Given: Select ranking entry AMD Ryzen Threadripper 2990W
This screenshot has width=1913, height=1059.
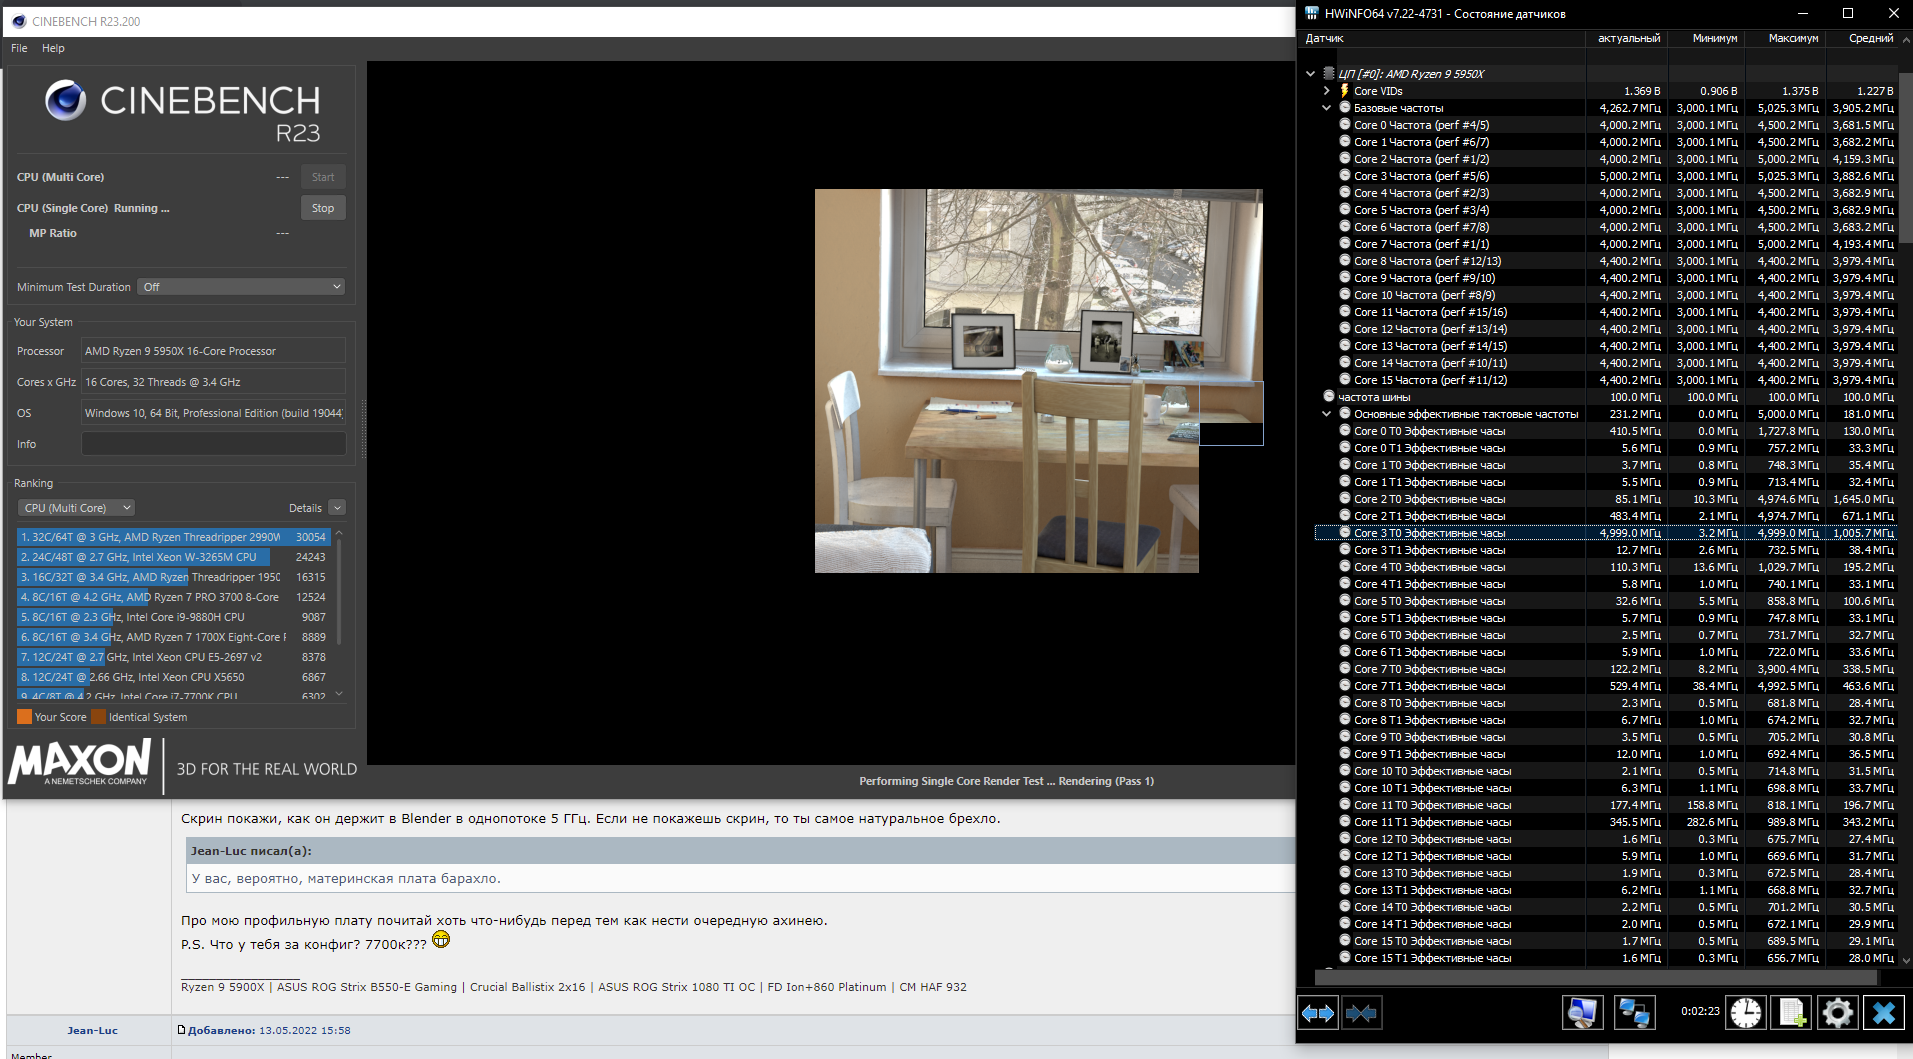Looking at the screenshot, I should pyautogui.click(x=174, y=537).
